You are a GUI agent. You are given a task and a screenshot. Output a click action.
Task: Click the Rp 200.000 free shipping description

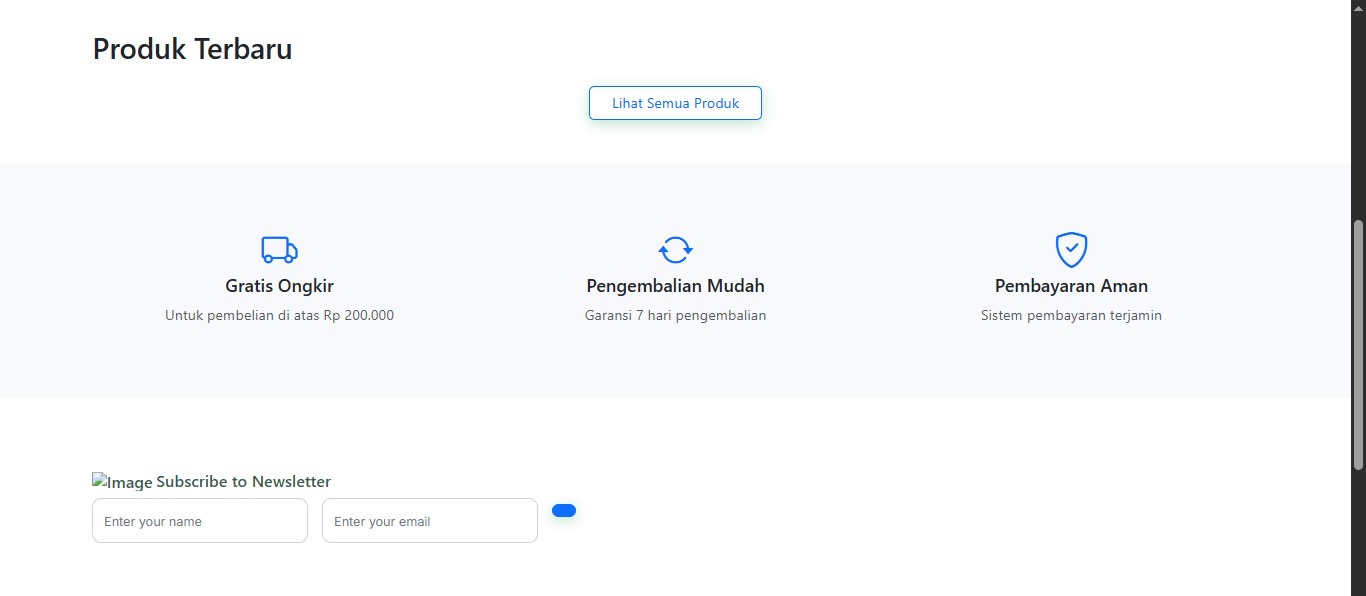click(x=279, y=316)
